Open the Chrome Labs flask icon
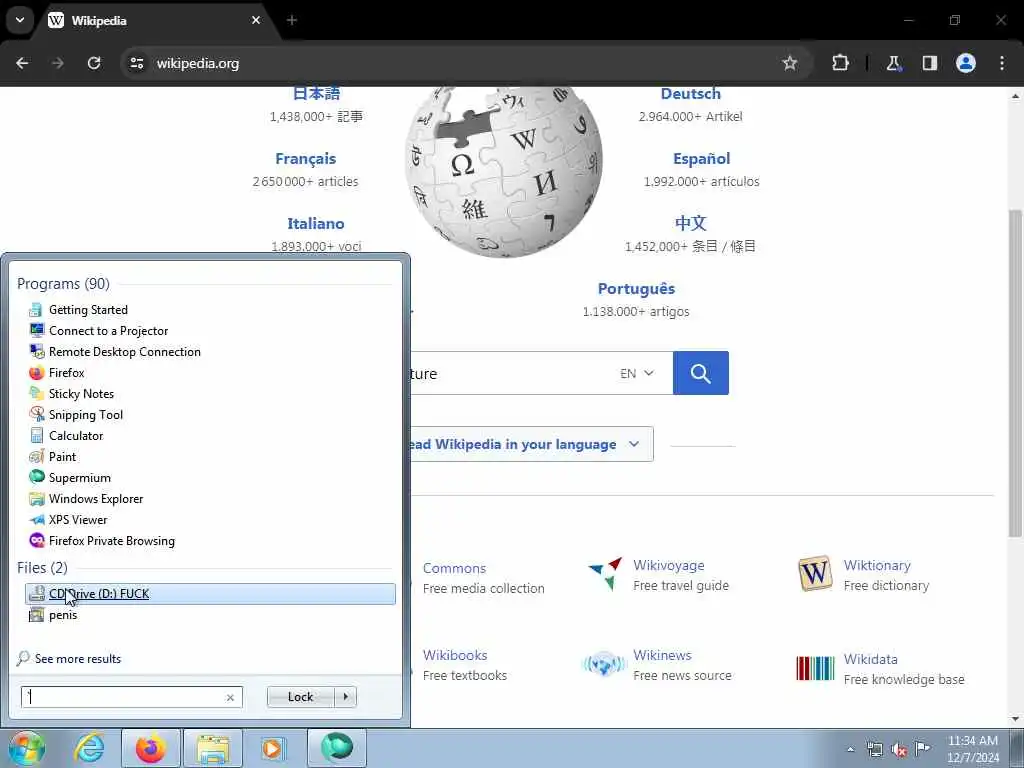Viewport: 1024px width, 768px height. (x=893, y=63)
